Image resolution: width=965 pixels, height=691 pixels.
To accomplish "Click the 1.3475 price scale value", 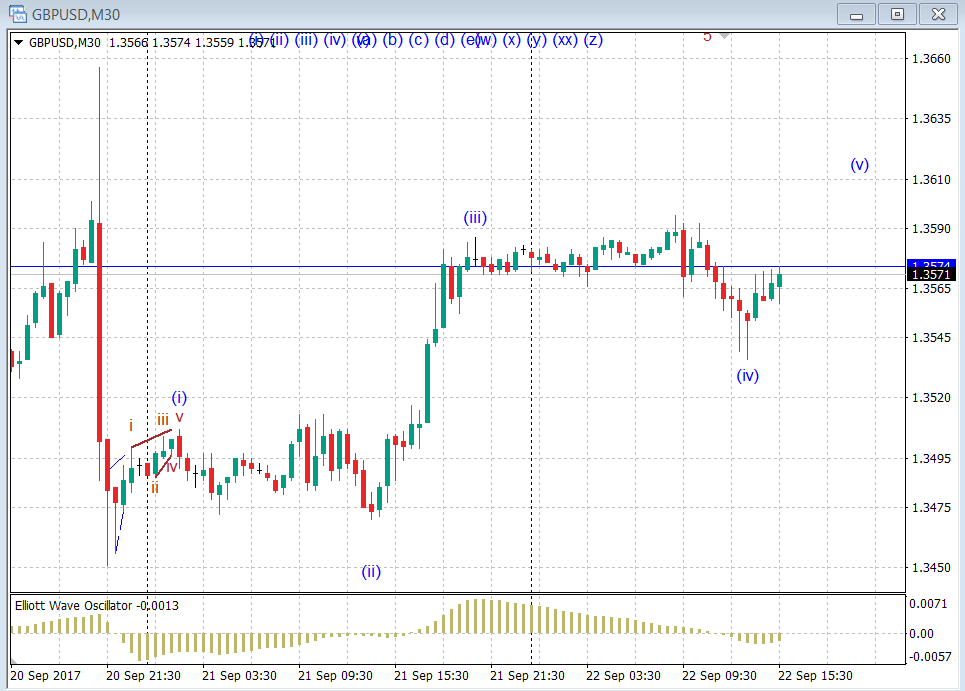I will coord(931,508).
